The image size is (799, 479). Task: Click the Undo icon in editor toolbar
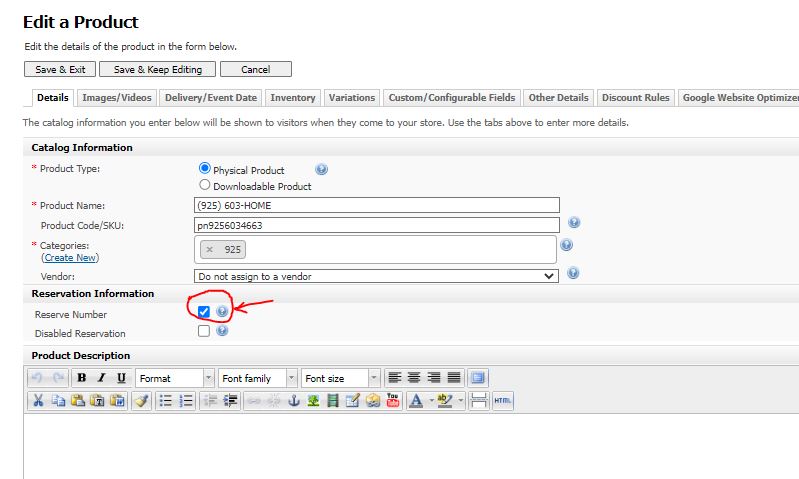tap(37, 378)
